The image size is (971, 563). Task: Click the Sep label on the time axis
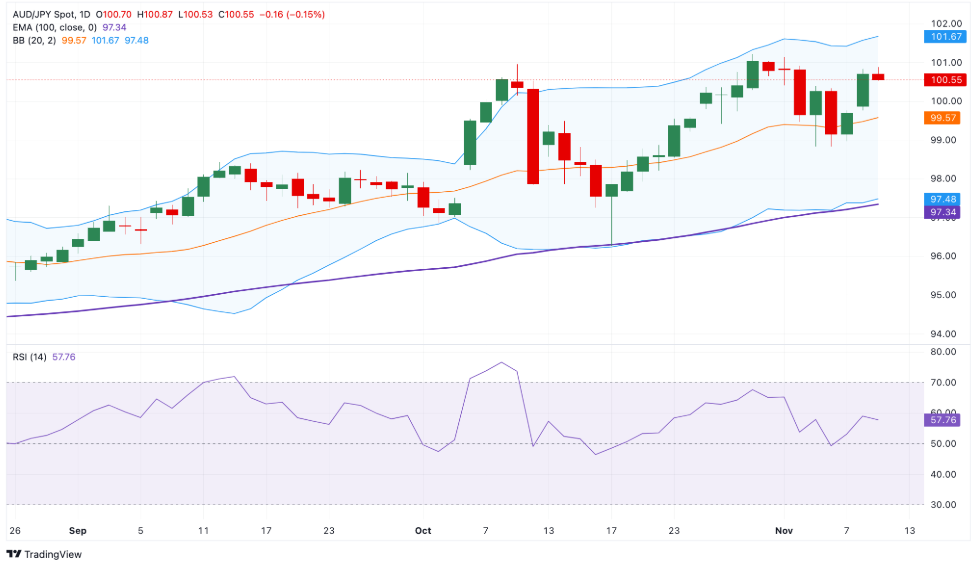point(77,529)
